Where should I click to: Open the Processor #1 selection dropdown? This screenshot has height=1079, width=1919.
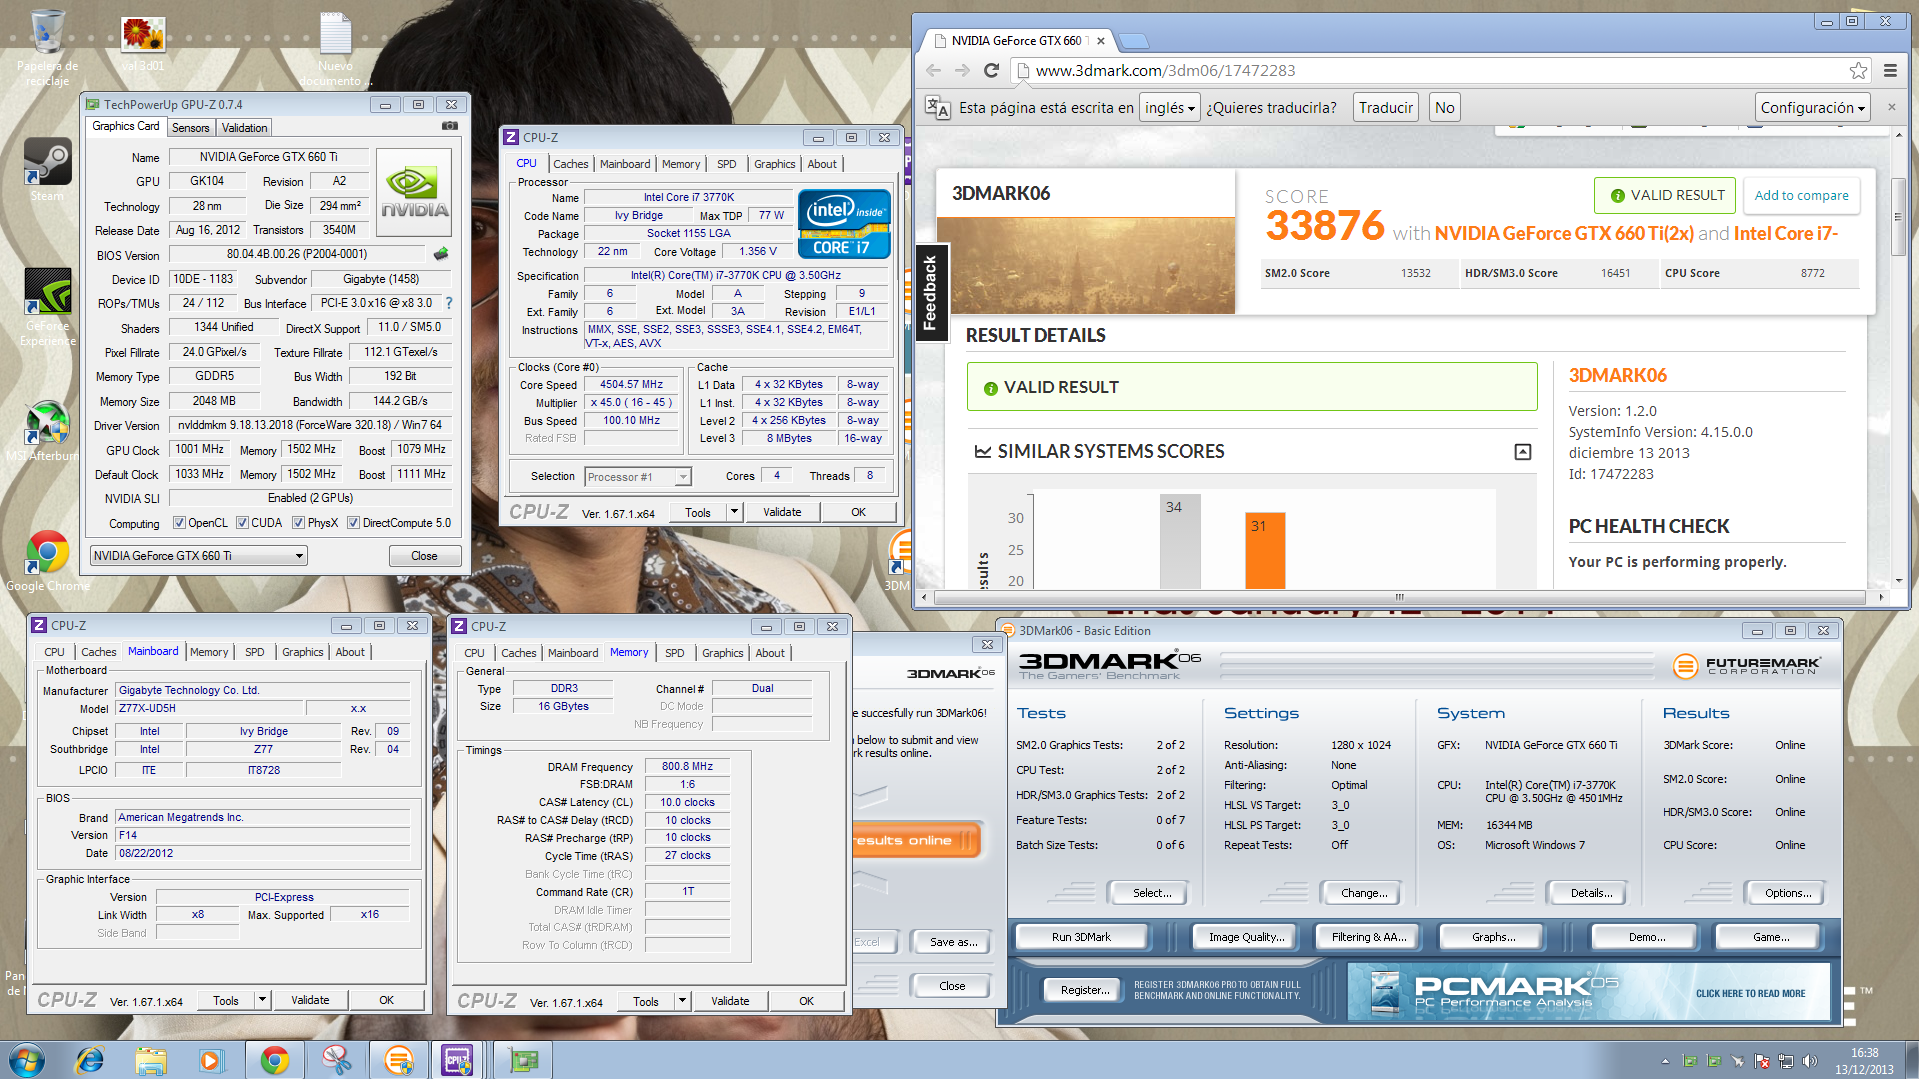pos(638,477)
